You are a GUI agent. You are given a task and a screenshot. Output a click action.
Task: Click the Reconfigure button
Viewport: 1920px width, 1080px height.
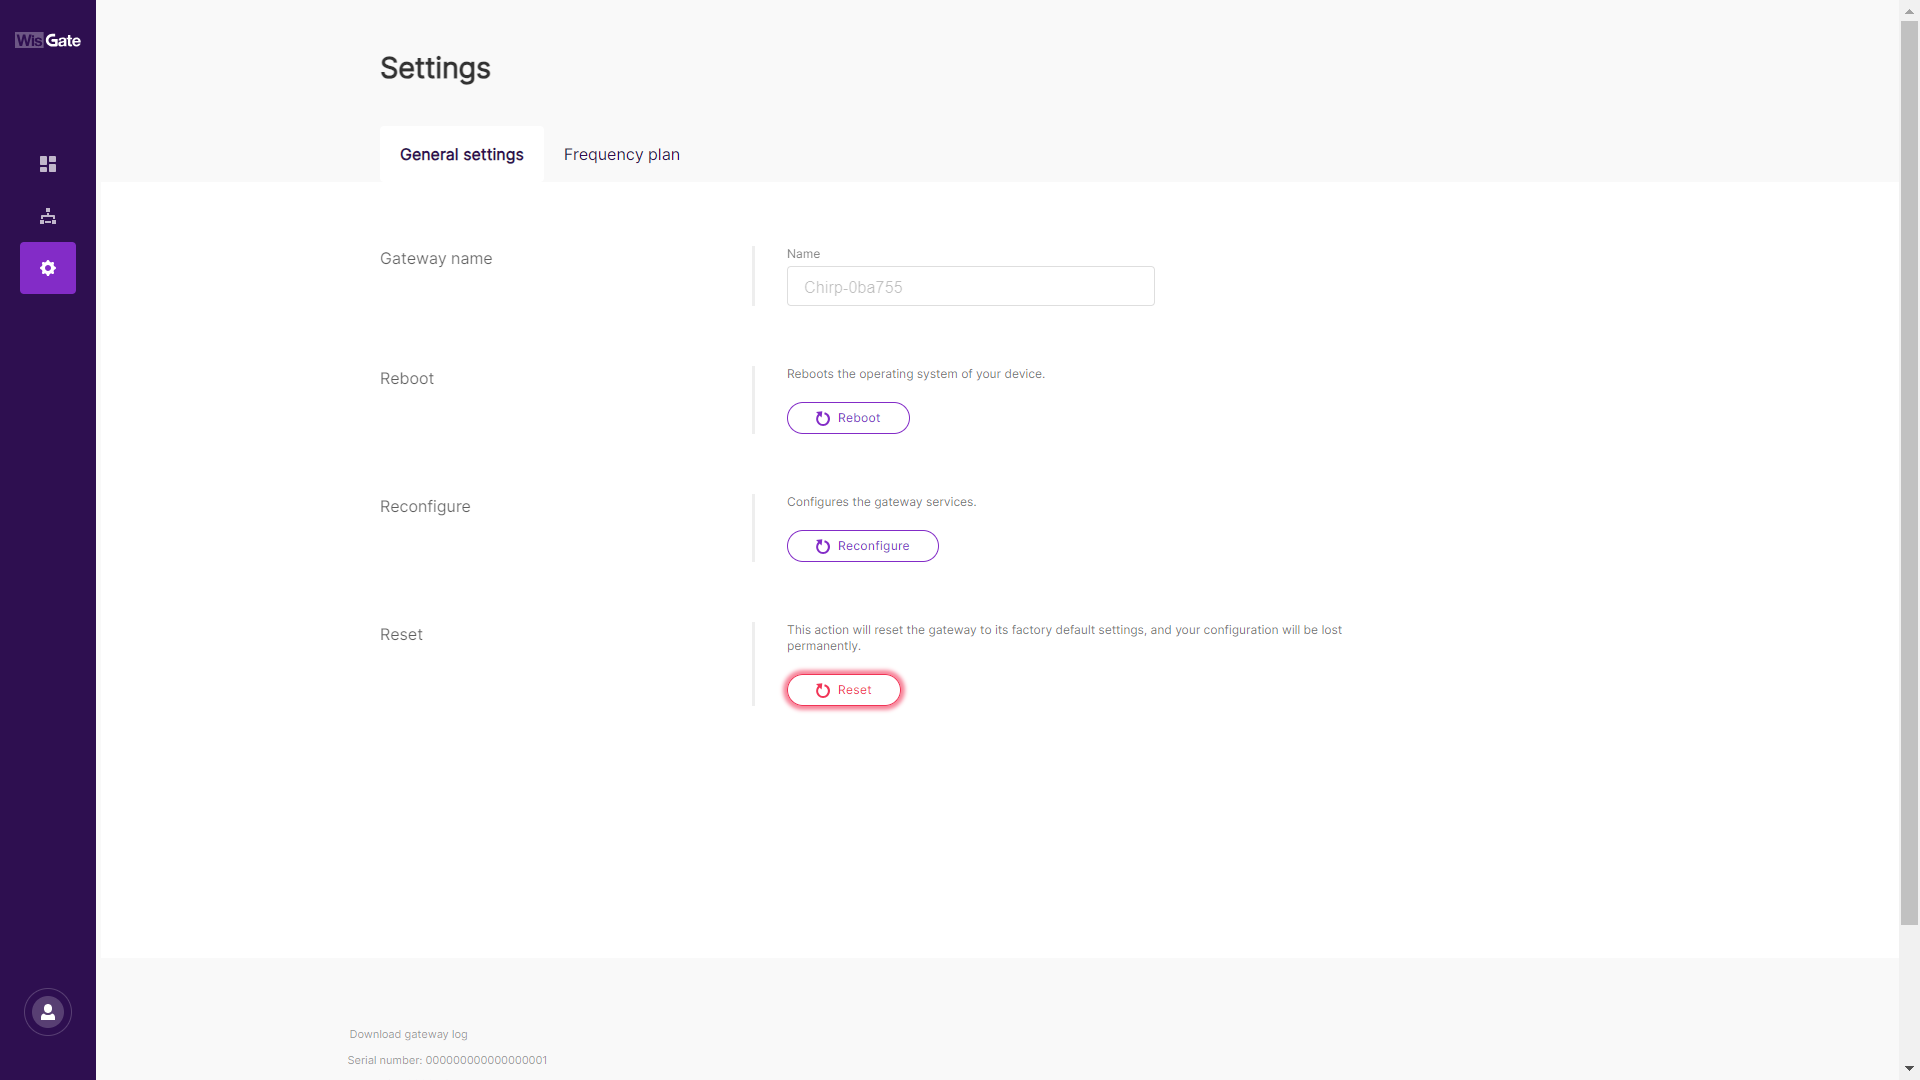point(862,546)
